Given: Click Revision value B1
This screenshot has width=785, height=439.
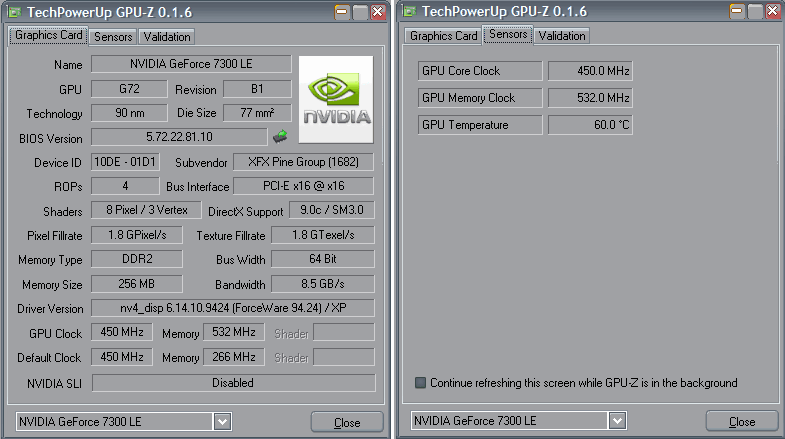Looking at the screenshot, I should coord(257,89).
